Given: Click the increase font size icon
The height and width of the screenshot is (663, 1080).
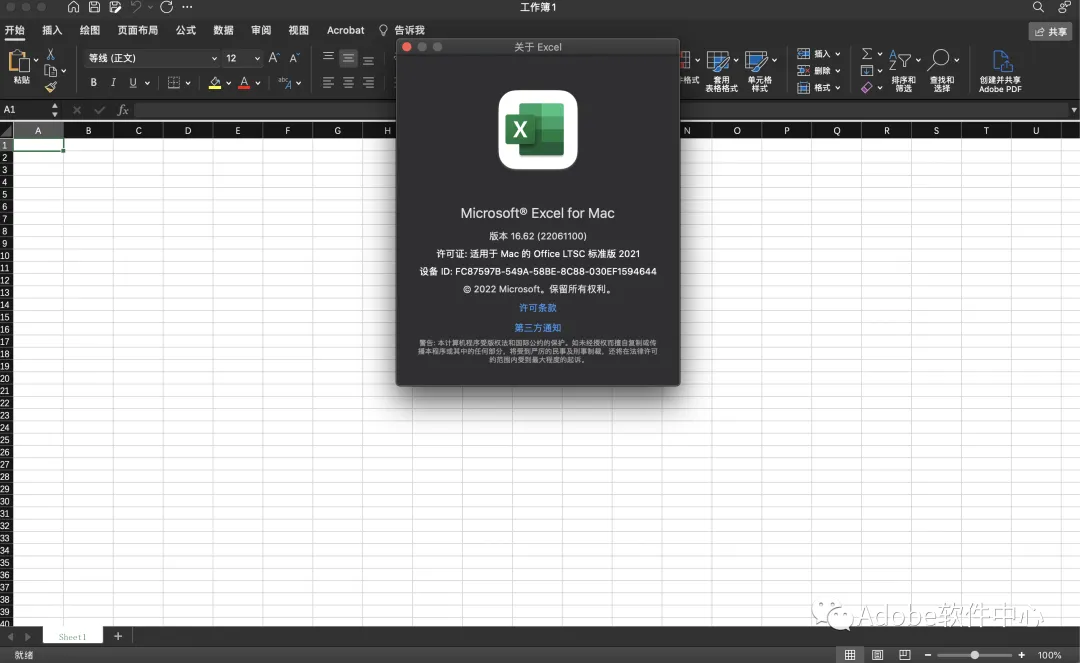Looking at the screenshot, I should (273, 58).
